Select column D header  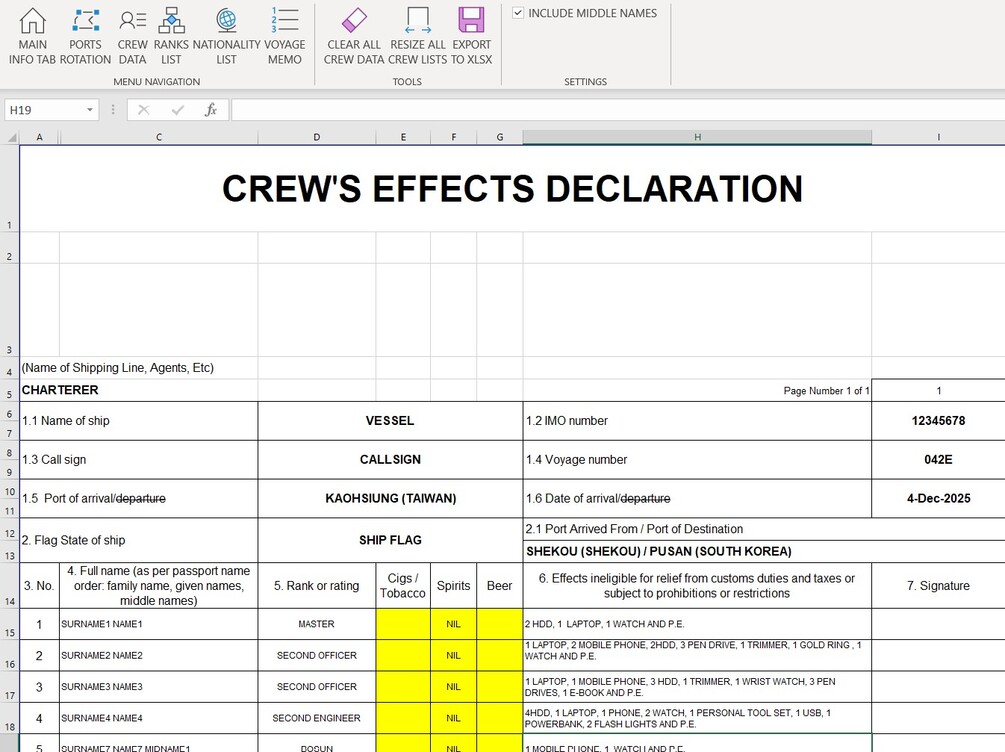click(x=317, y=137)
